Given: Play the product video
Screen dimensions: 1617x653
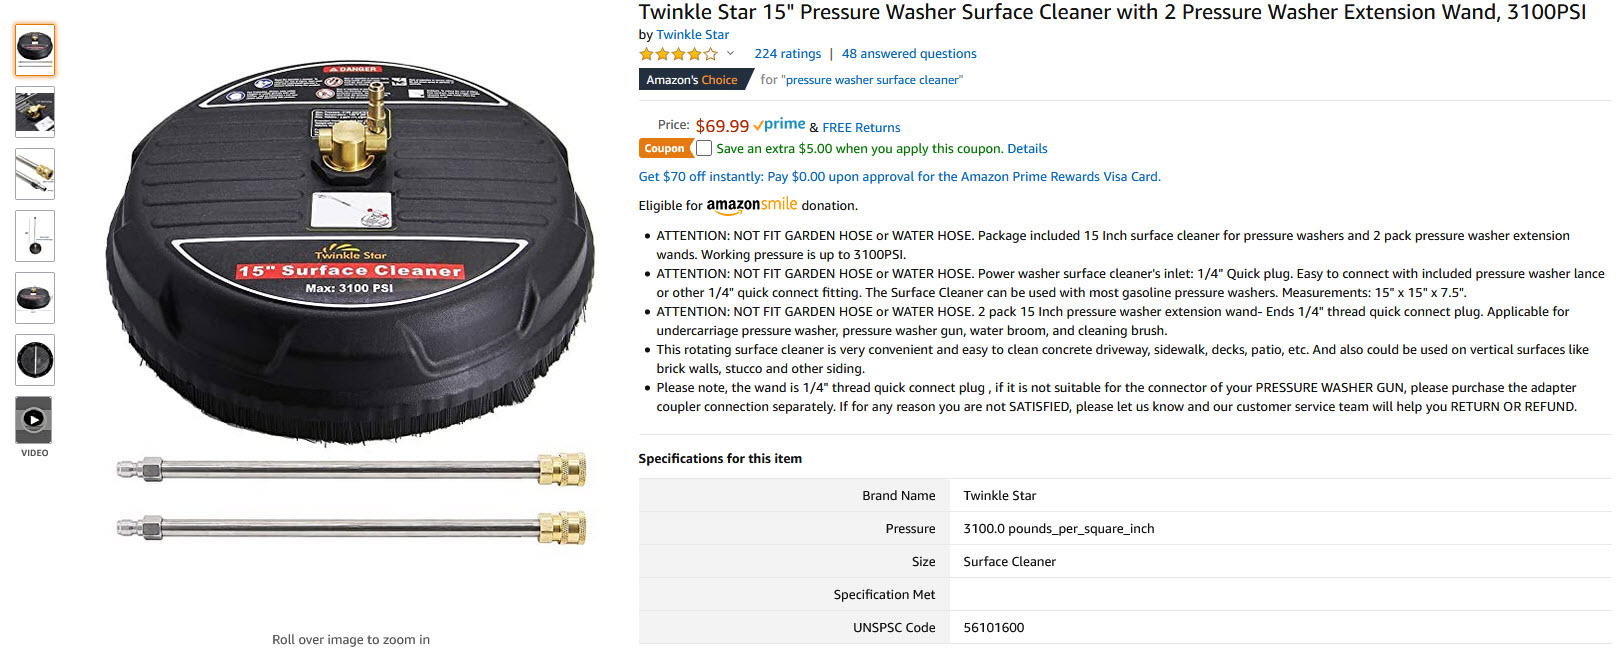Looking at the screenshot, I should coord(34,420).
